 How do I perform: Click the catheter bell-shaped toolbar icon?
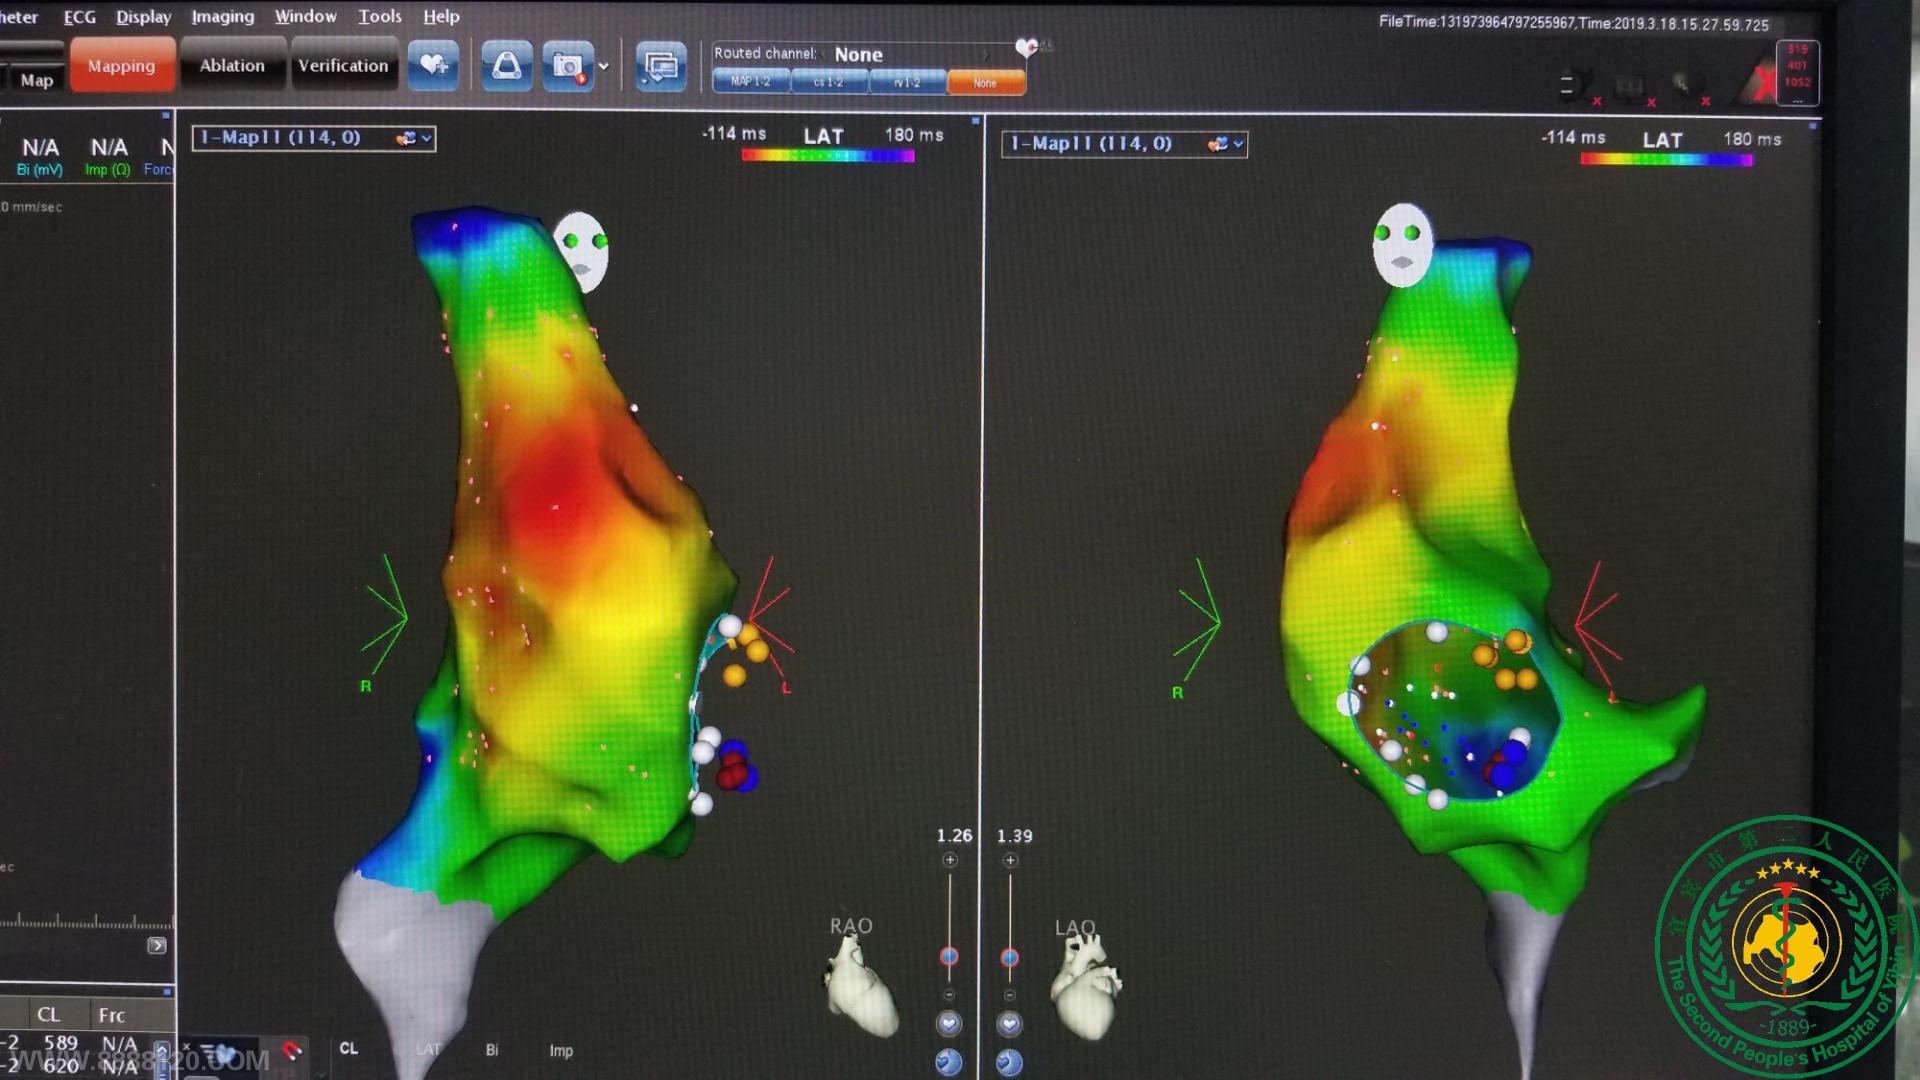coord(506,66)
